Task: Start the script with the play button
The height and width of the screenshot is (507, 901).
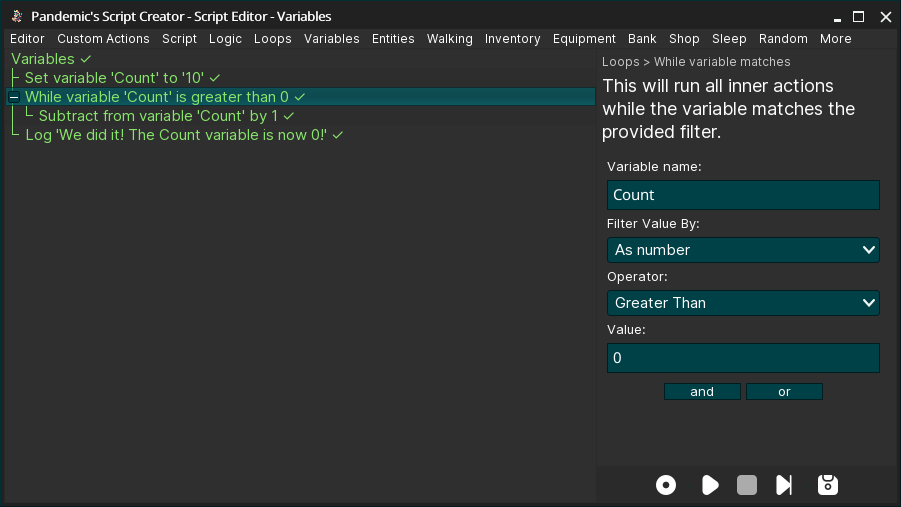Action: point(710,485)
